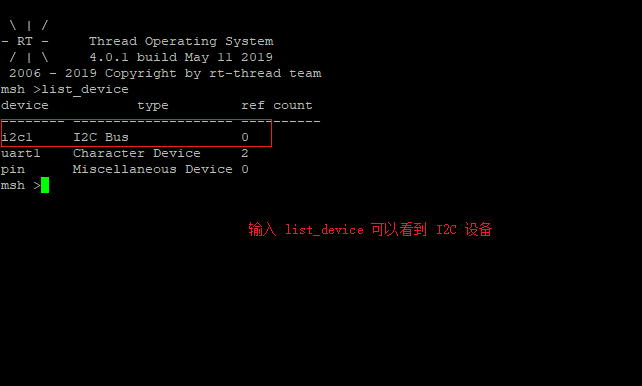Click the green terminal cursor block
This screenshot has height=386, width=642.
(45, 185)
